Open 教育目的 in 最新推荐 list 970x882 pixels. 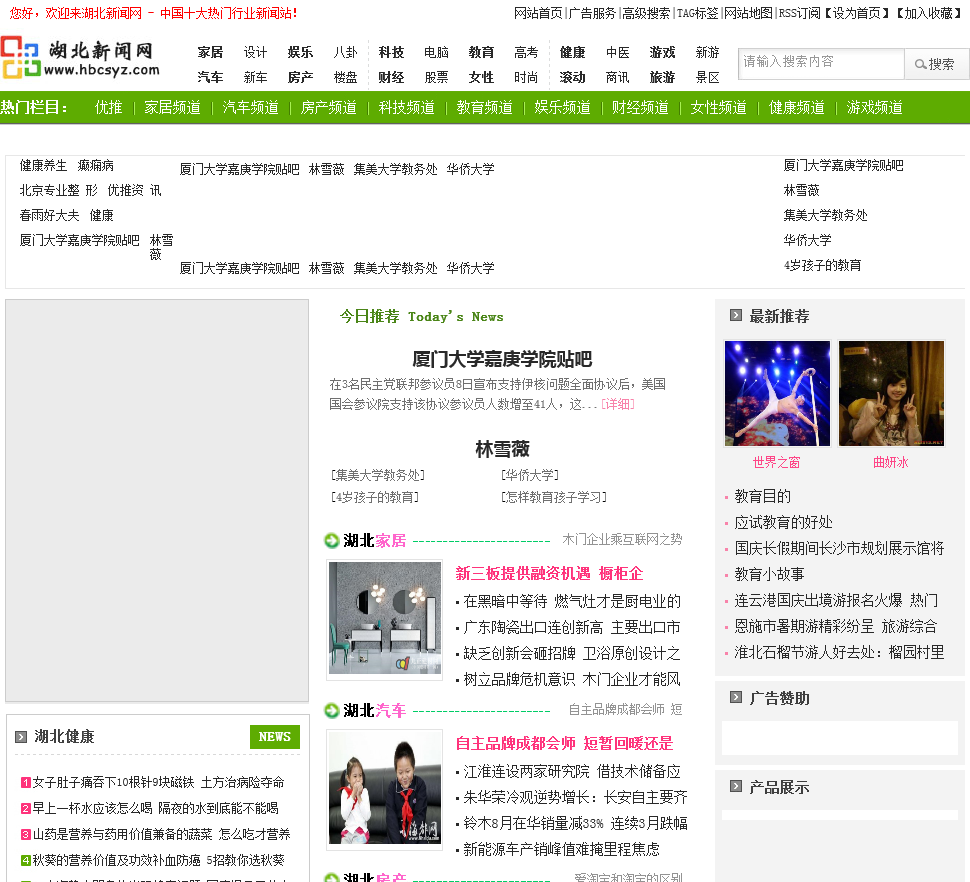762,496
